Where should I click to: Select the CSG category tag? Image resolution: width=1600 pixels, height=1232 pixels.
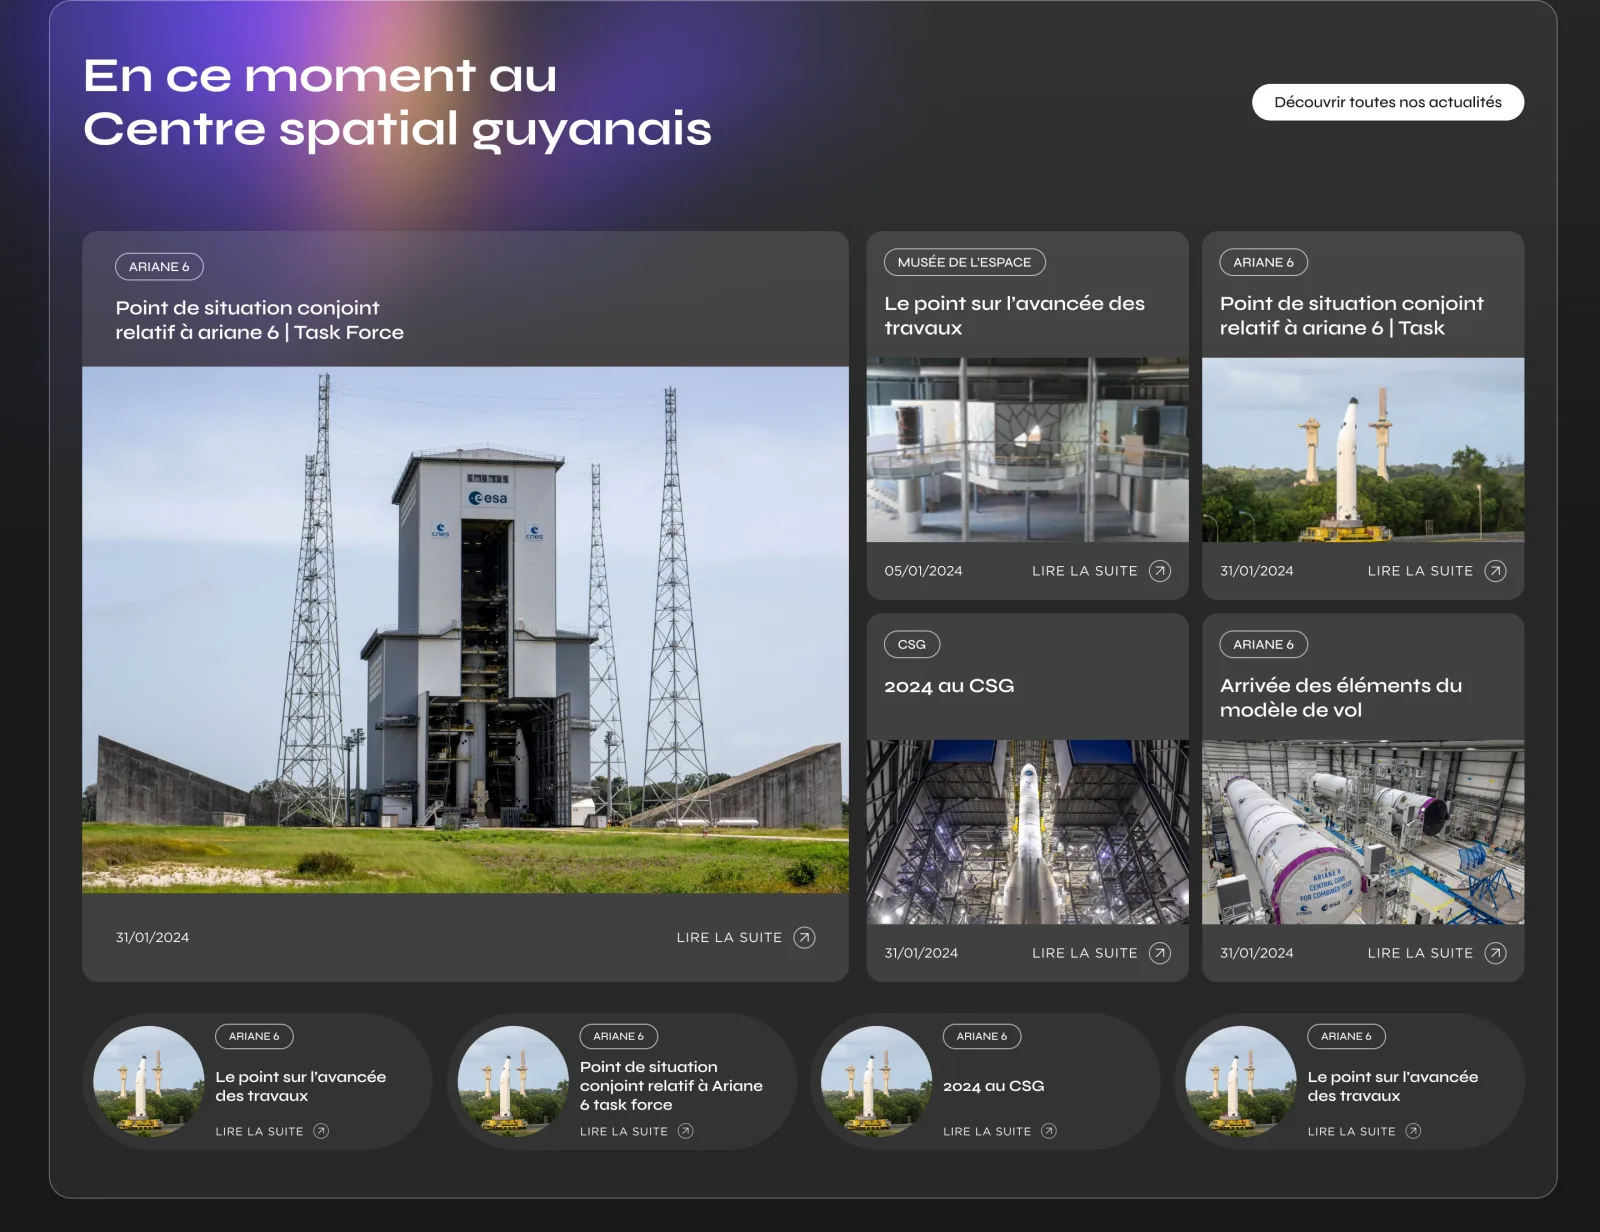click(x=911, y=644)
